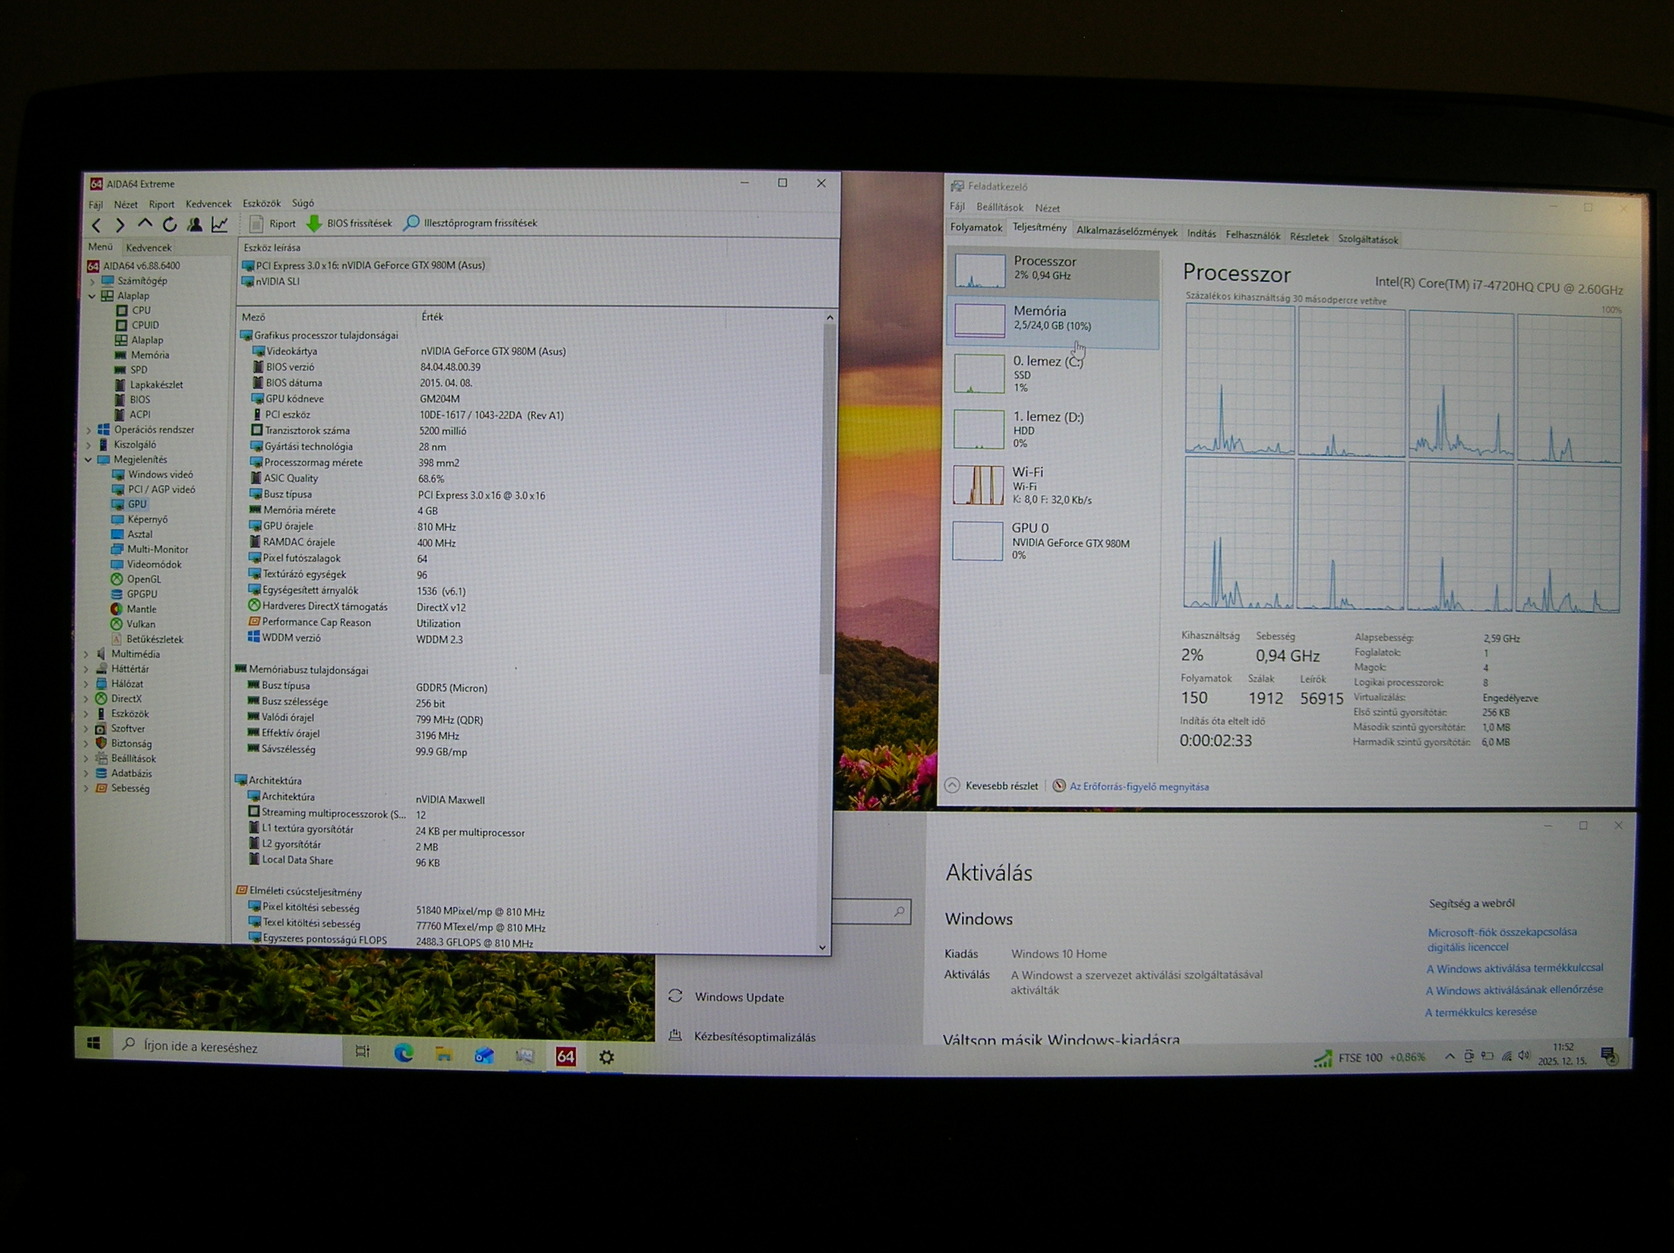Select Képernyő in the AIDA64 tree

click(147, 520)
